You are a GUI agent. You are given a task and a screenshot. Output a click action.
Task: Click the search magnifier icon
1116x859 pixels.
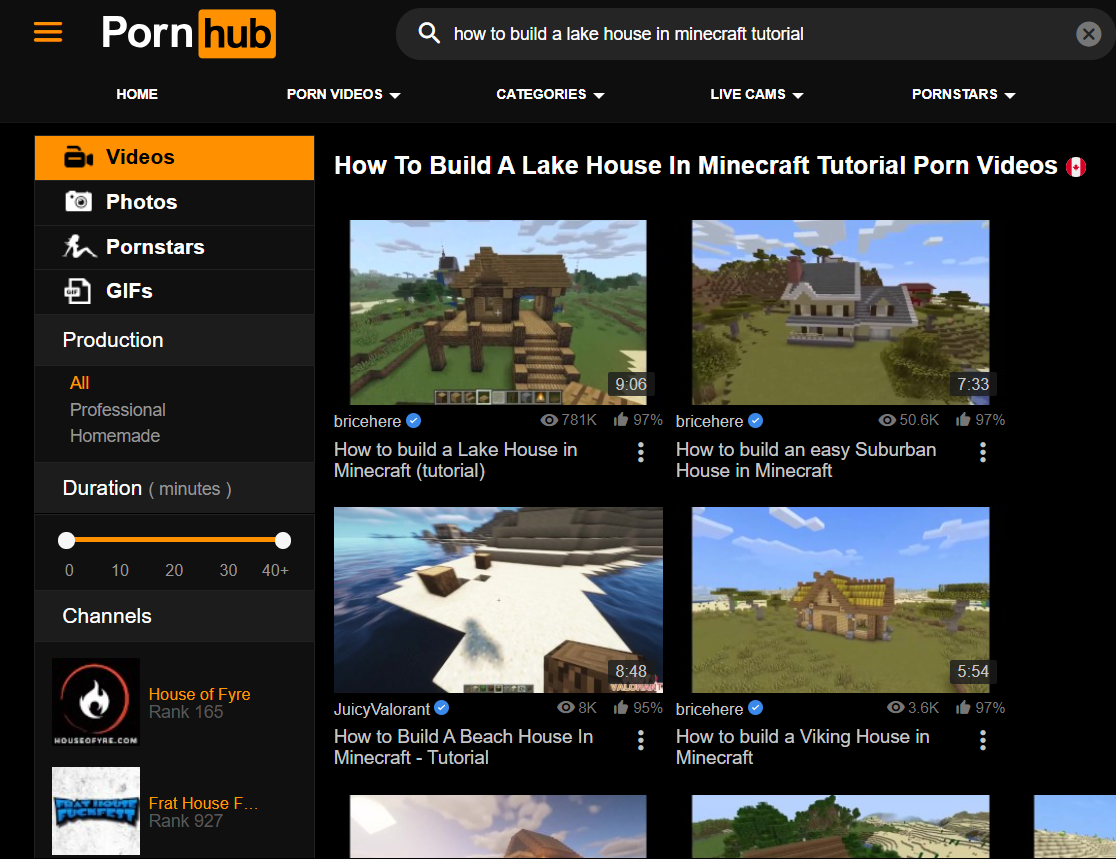[428, 33]
